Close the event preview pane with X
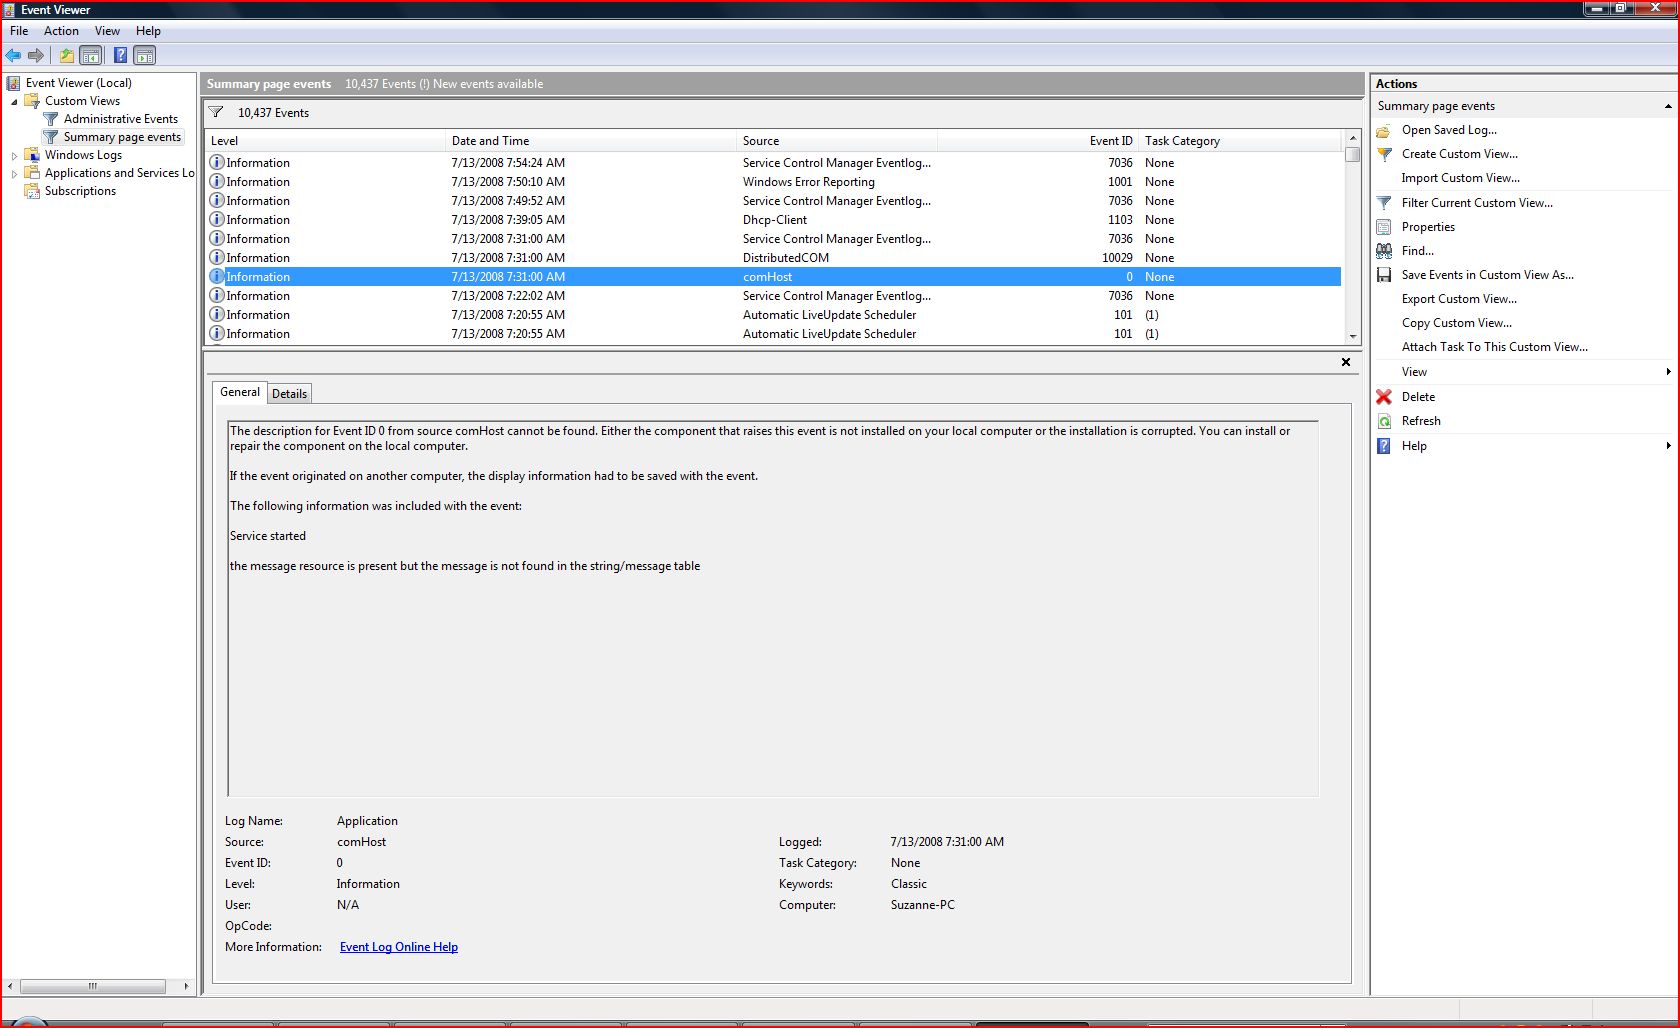Viewport: 1680px width, 1028px height. tap(1346, 362)
